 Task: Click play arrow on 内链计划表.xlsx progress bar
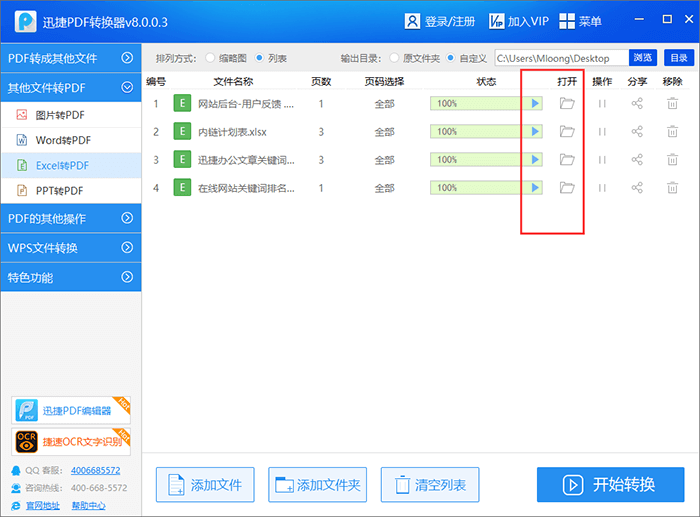535,132
